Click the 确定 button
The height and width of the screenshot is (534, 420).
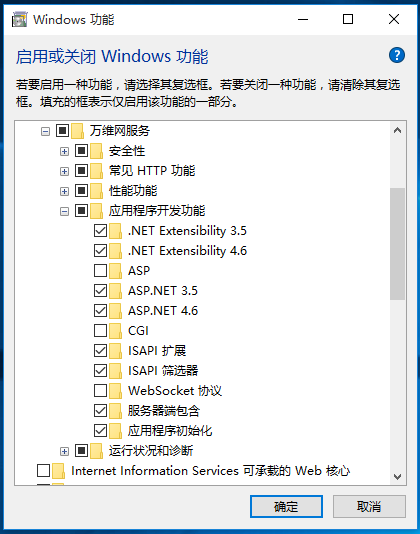pos(286,507)
